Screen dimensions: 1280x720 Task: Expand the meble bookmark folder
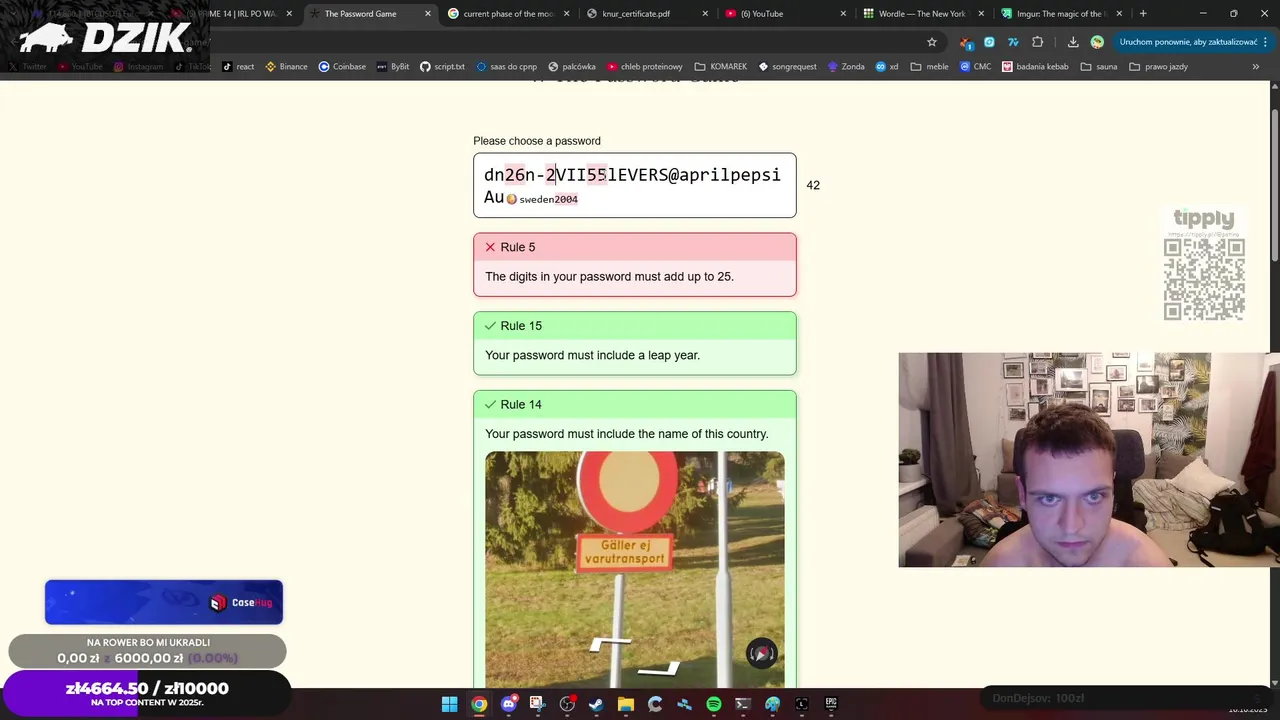click(x=929, y=66)
